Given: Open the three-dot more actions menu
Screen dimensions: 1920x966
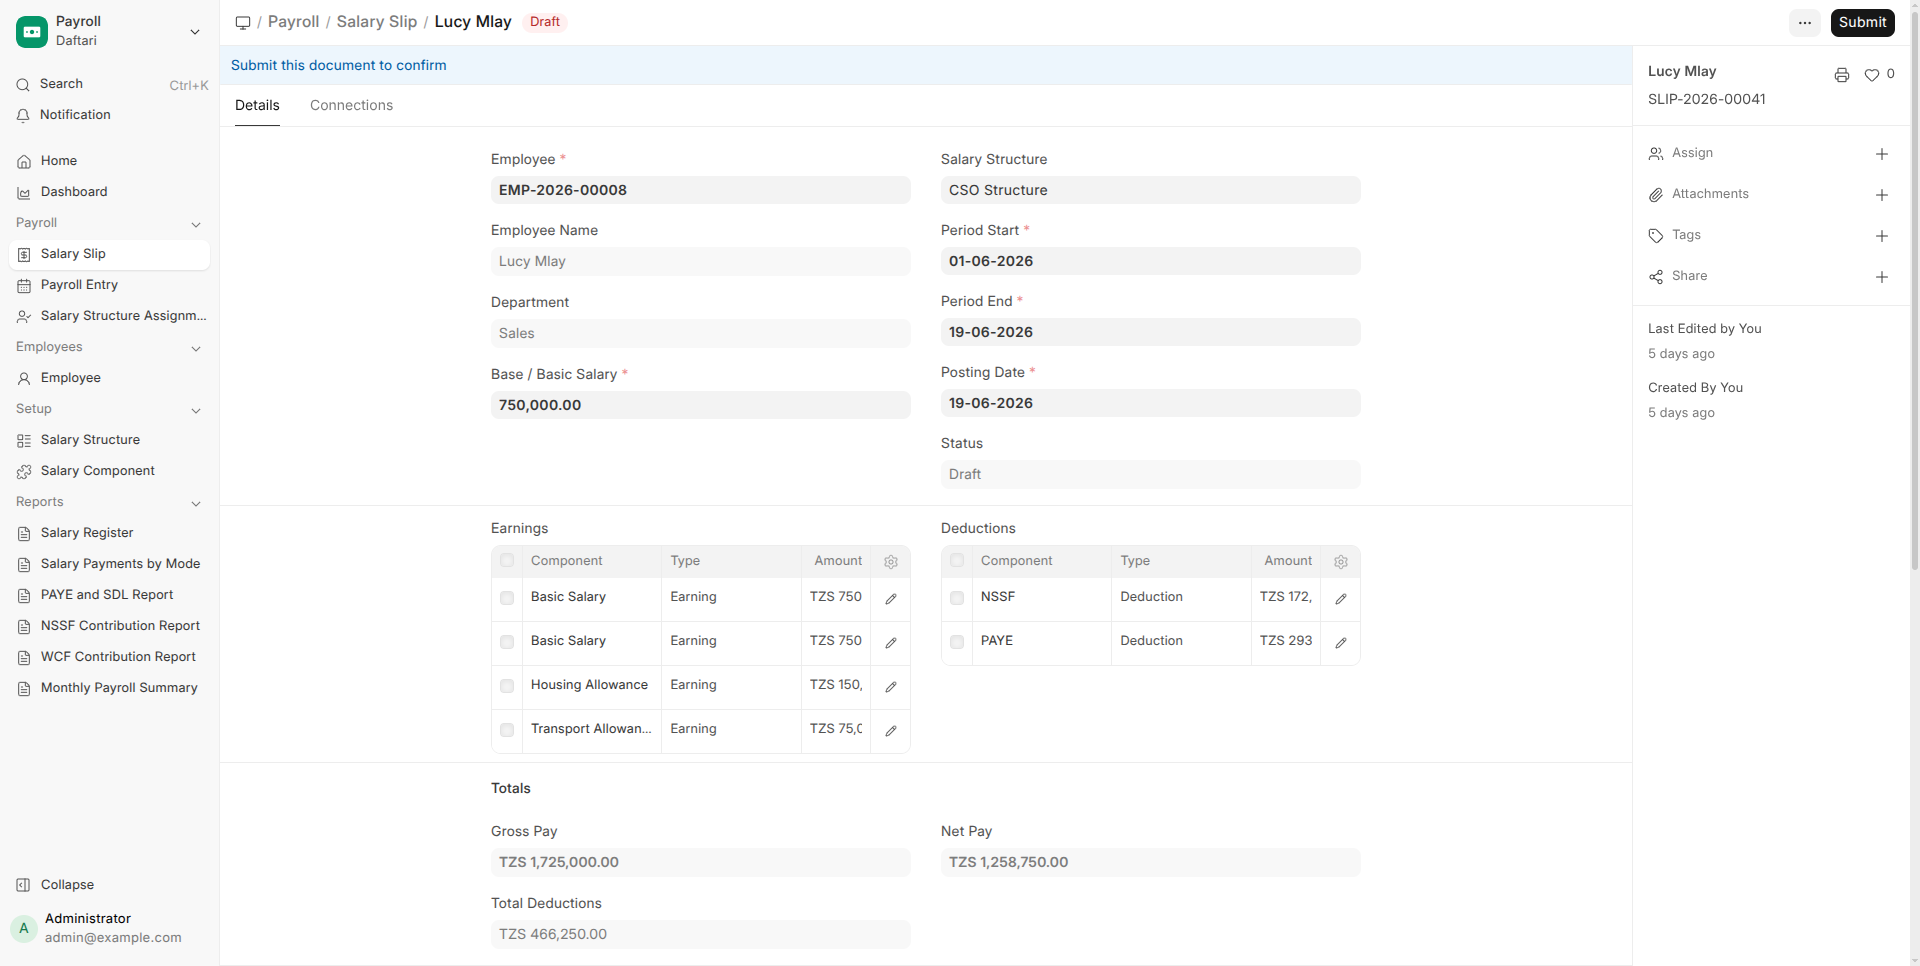Looking at the screenshot, I should click(x=1805, y=22).
